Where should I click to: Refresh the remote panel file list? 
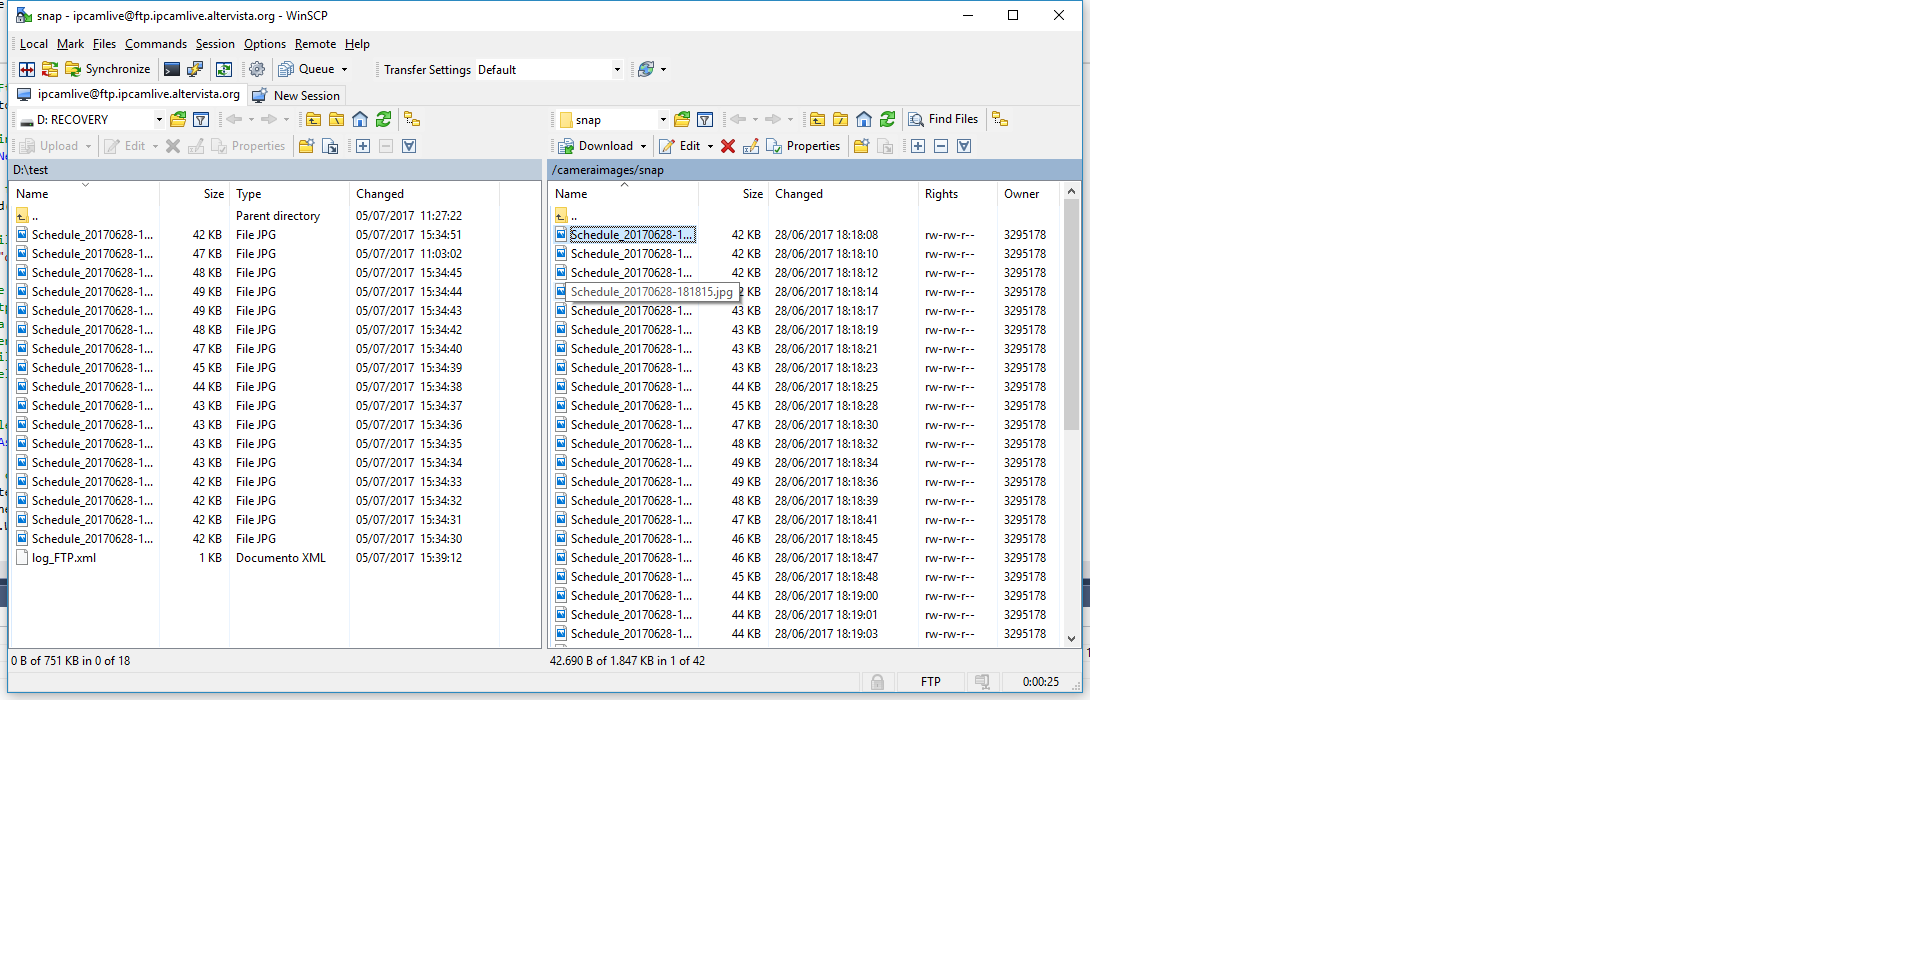click(887, 119)
